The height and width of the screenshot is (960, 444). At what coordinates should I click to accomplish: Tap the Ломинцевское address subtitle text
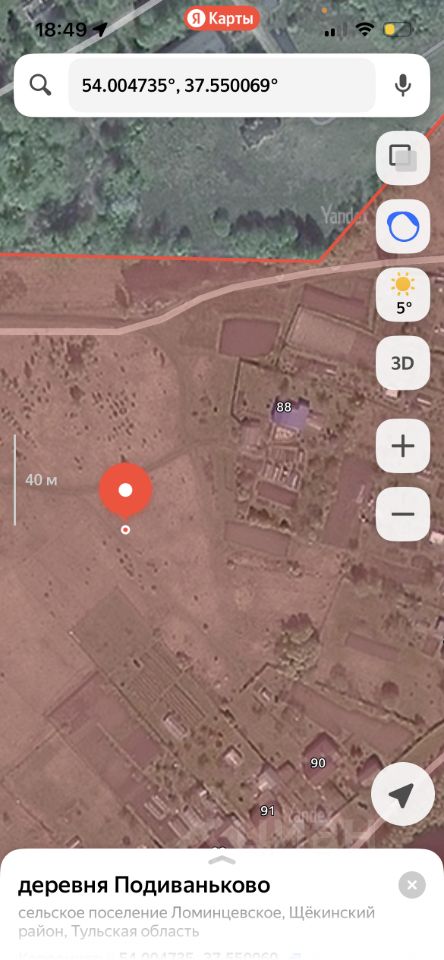tap(196, 922)
